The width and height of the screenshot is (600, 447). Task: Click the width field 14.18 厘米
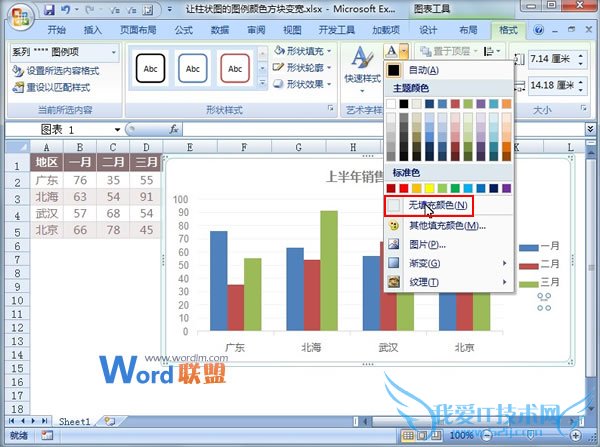pos(552,85)
